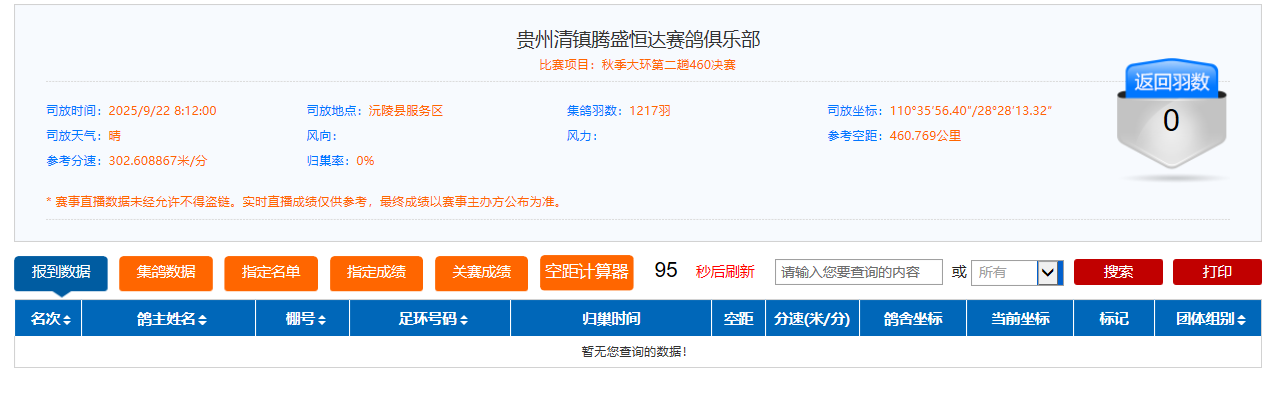Switch to 报到数据 tab
1270x409 pixels.
[x=61, y=272]
